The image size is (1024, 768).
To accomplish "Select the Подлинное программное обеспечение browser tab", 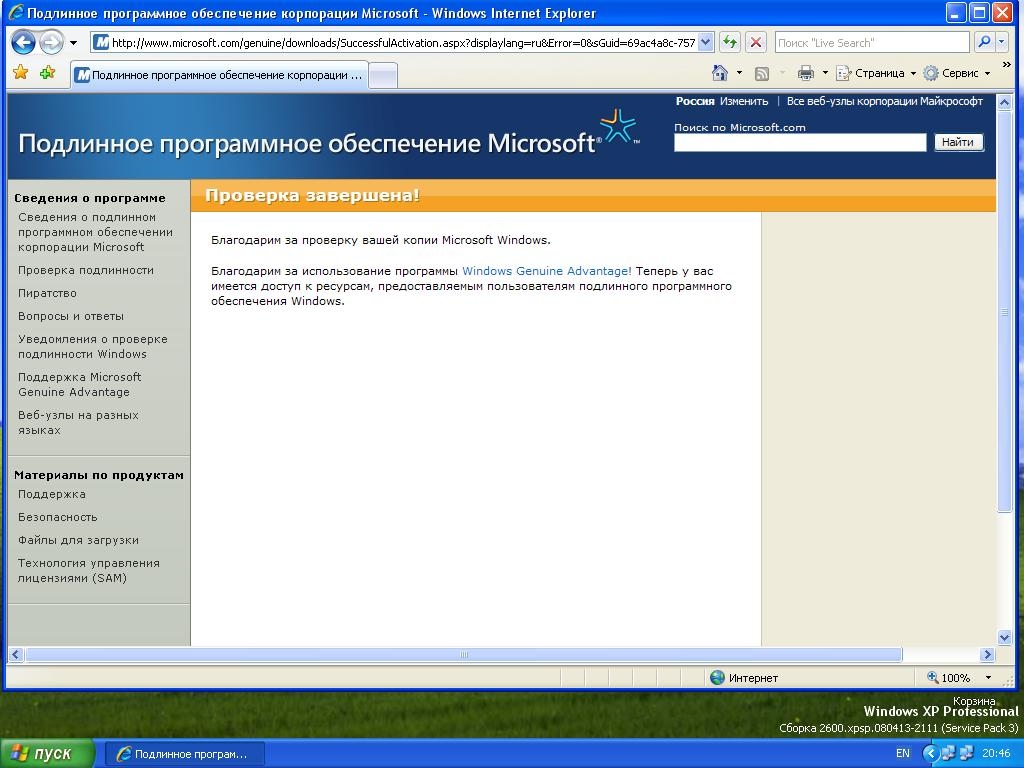I will point(220,75).
